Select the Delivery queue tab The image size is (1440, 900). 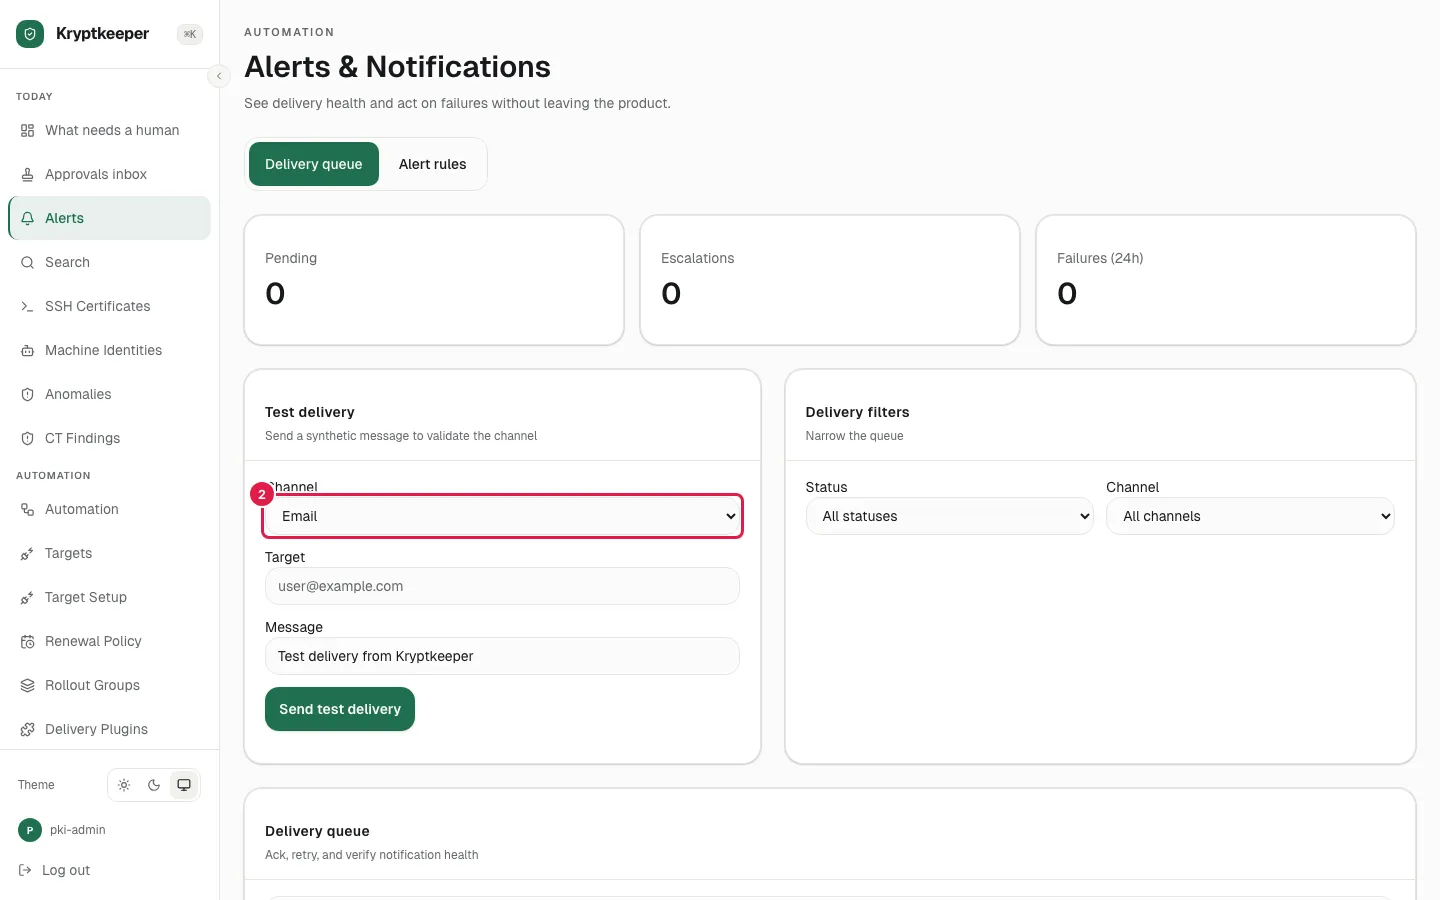point(314,164)
